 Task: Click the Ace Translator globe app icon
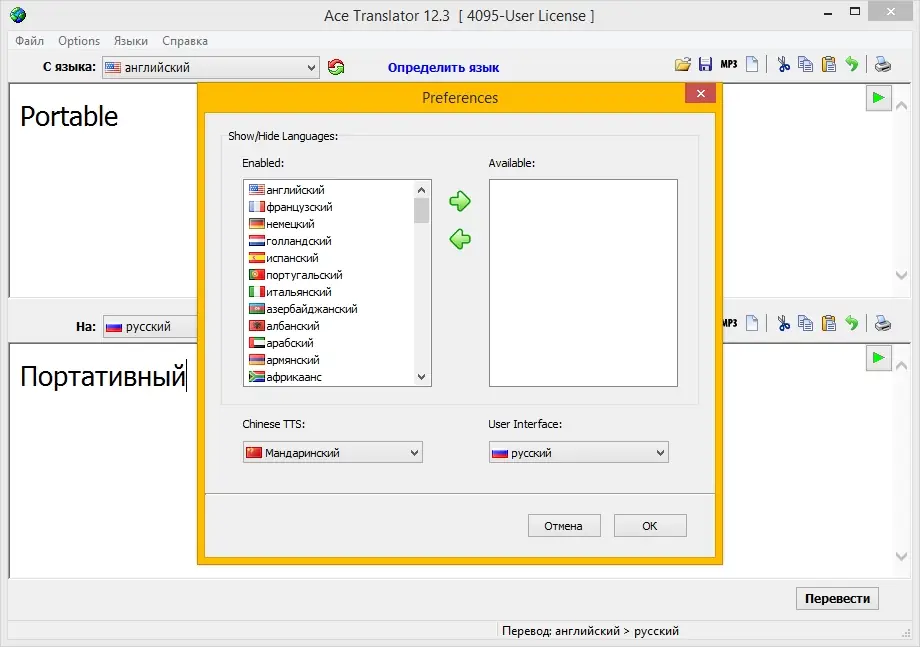18,15
